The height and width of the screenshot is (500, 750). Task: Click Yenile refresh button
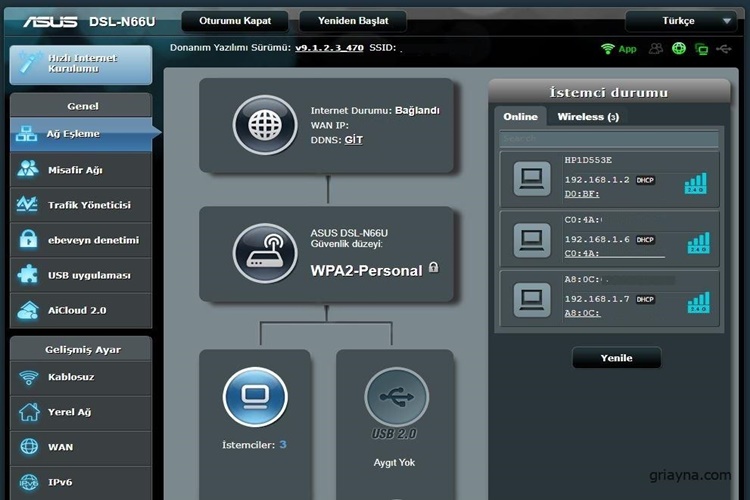617,358
